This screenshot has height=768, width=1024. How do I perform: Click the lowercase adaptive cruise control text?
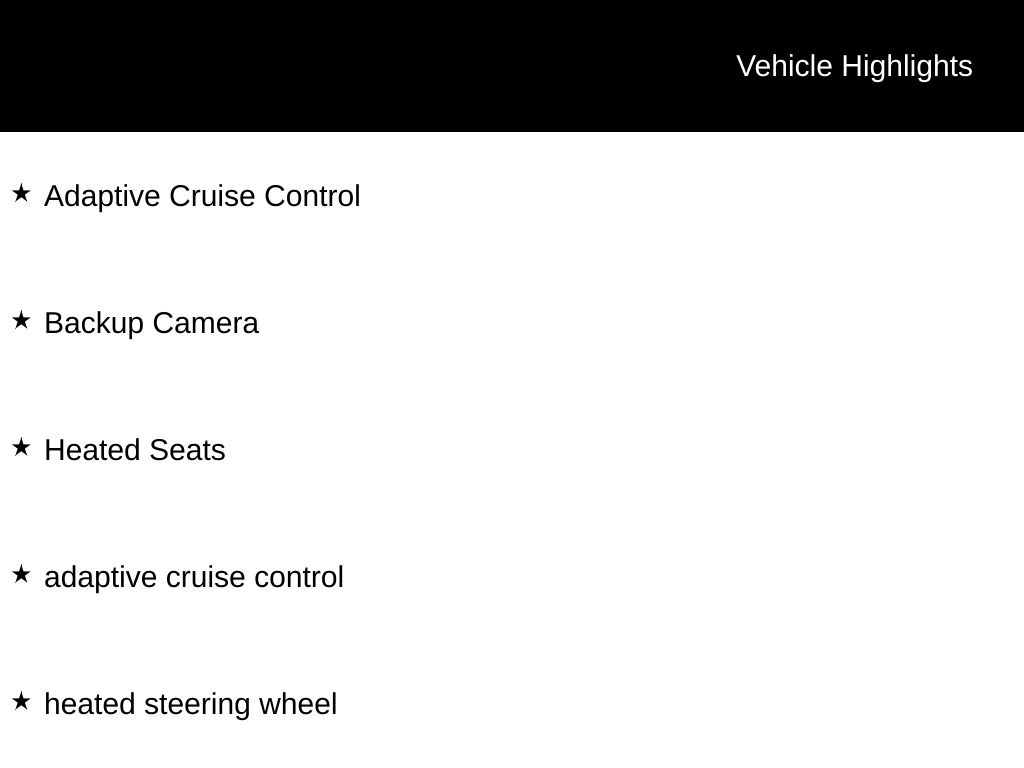click(194, 577)
